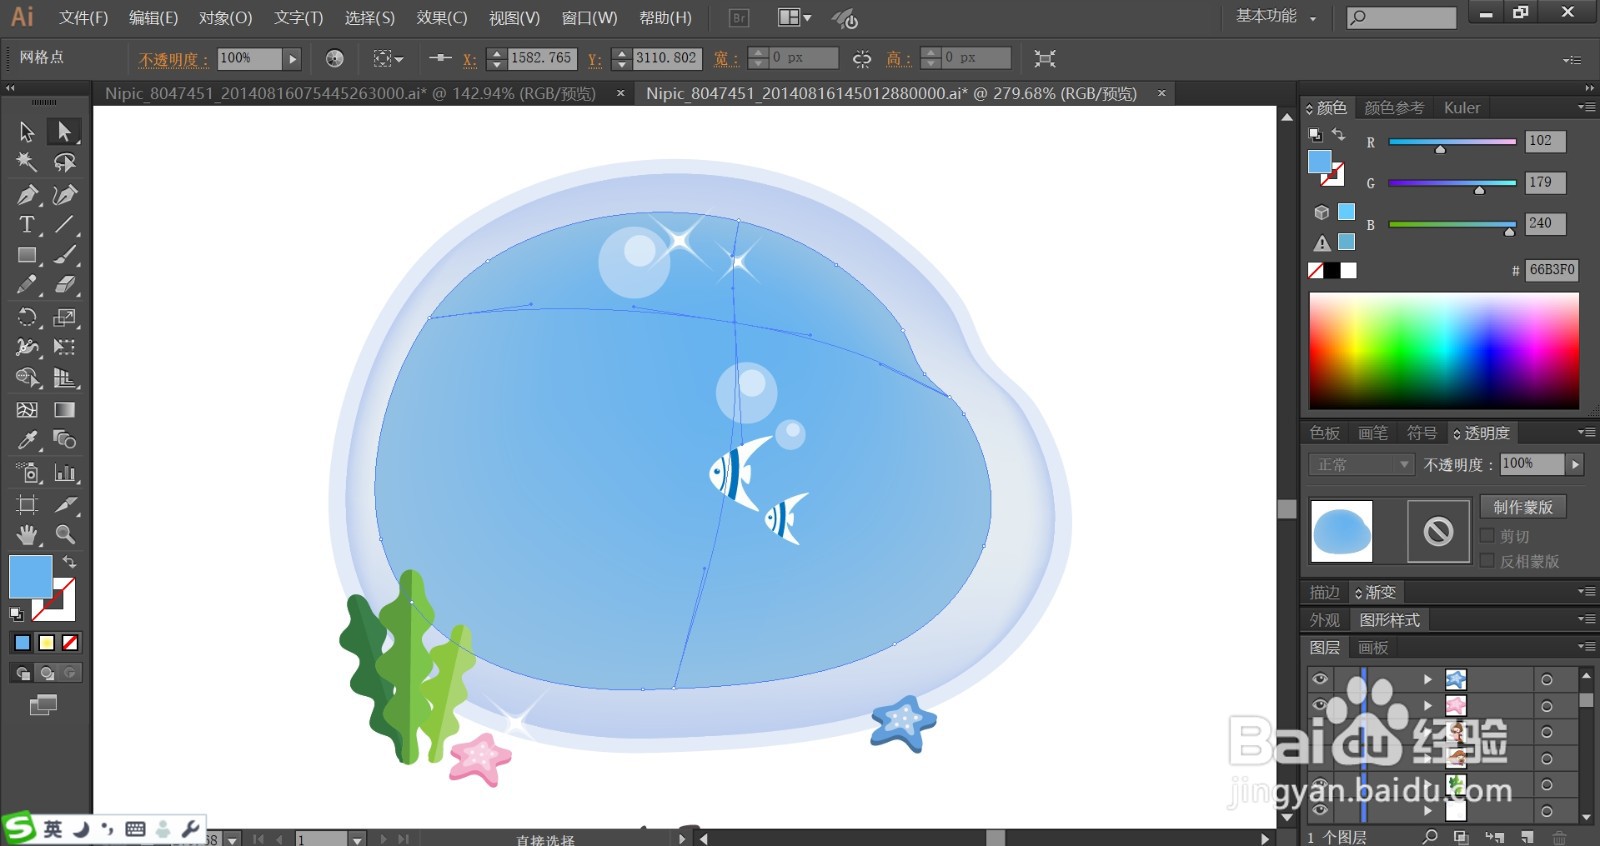Select the Pen tool
The height and width of the screenshot is (846, 1600).
pos(27,194)
